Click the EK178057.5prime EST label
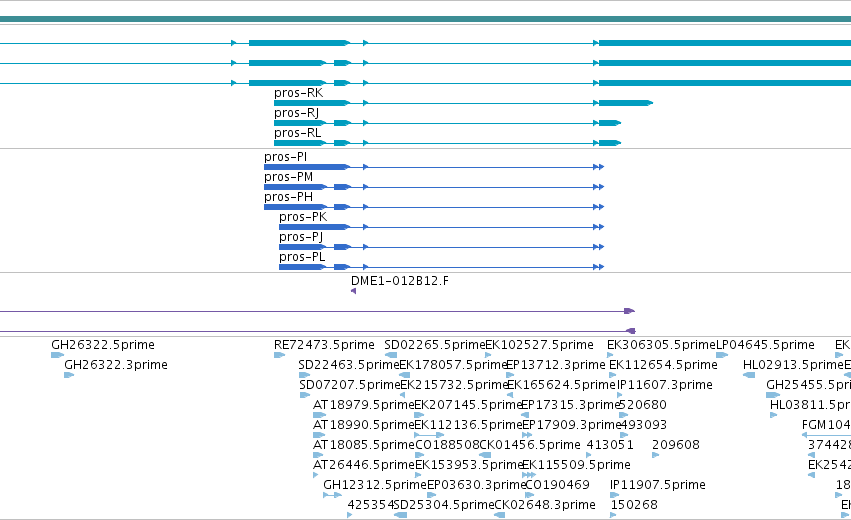This screenshot has height=520, width=851. 453,365
